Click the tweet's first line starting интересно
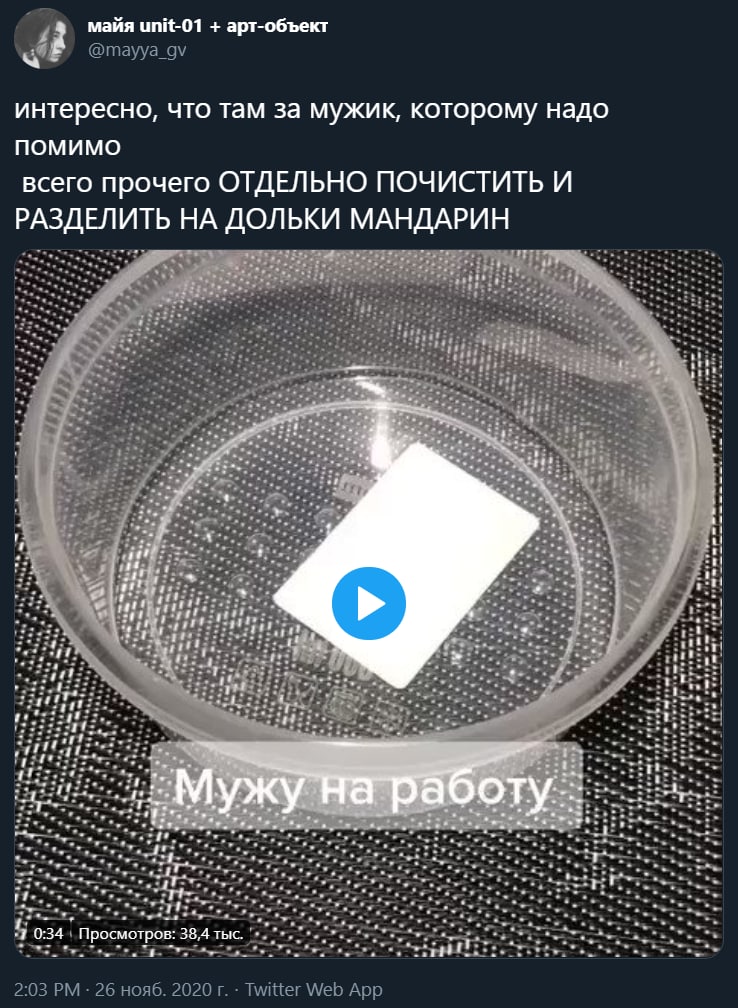The image size is (738, 1008). click(x=311, y=109)
